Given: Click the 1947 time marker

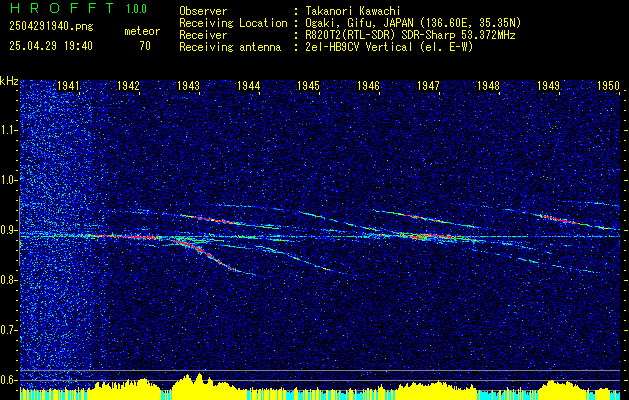Looking at the screenshot, I should [428, 85].
